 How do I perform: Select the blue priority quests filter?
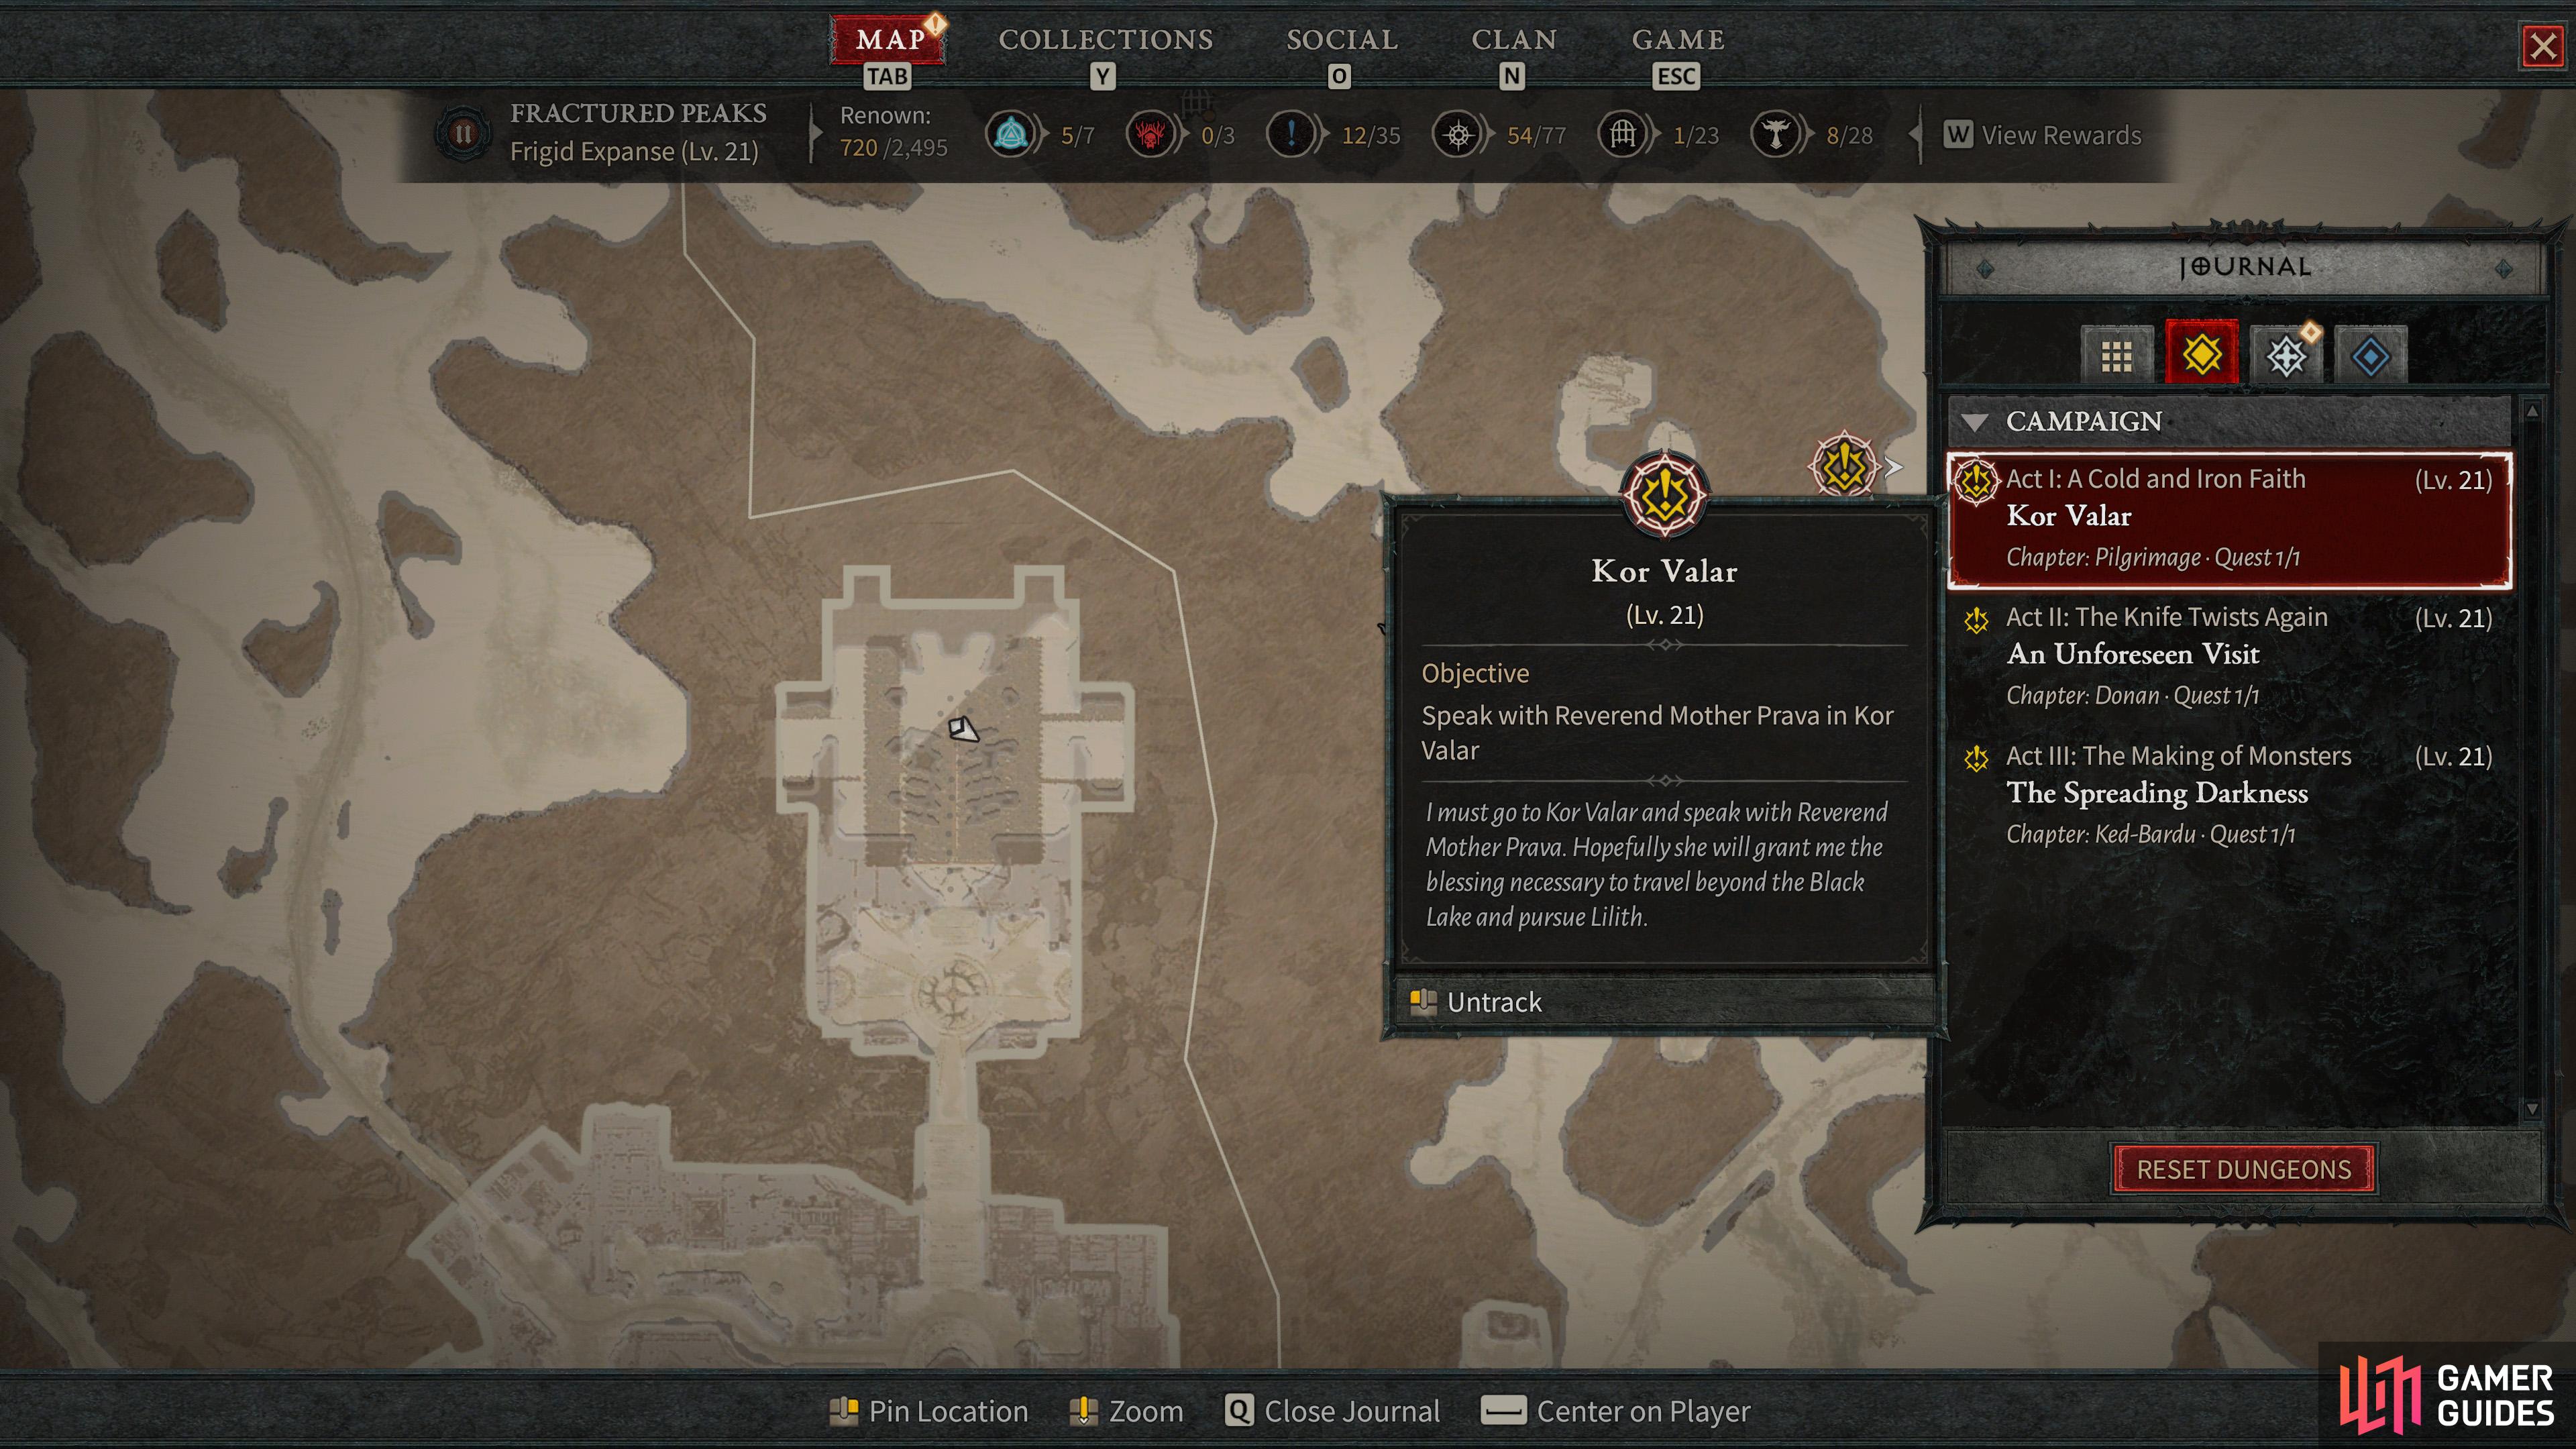point(2371,355)
